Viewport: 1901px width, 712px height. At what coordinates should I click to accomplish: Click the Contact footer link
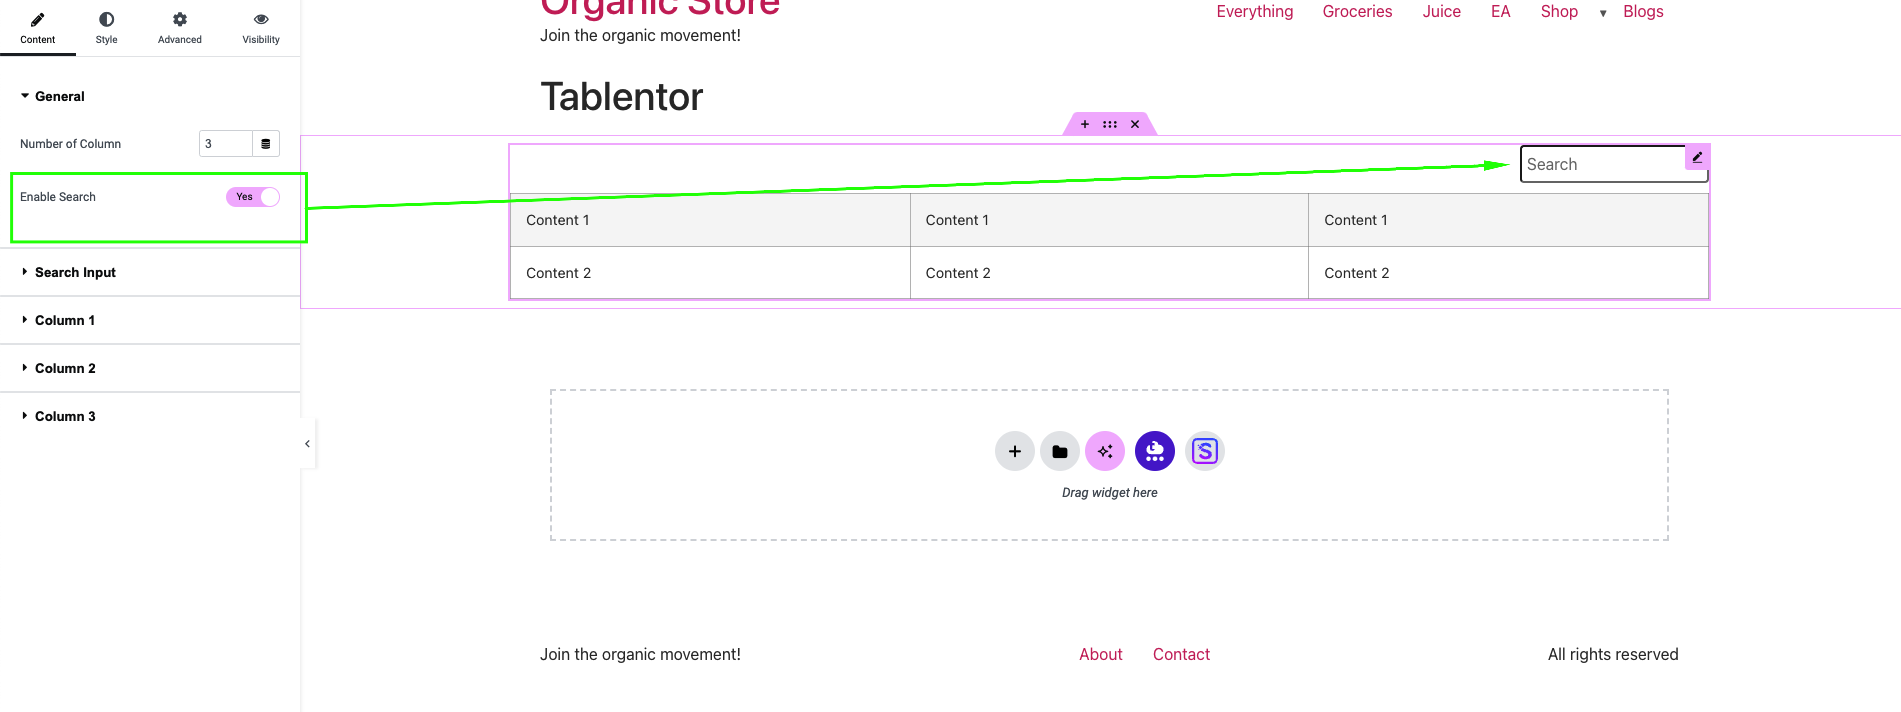pos(1181,654)
